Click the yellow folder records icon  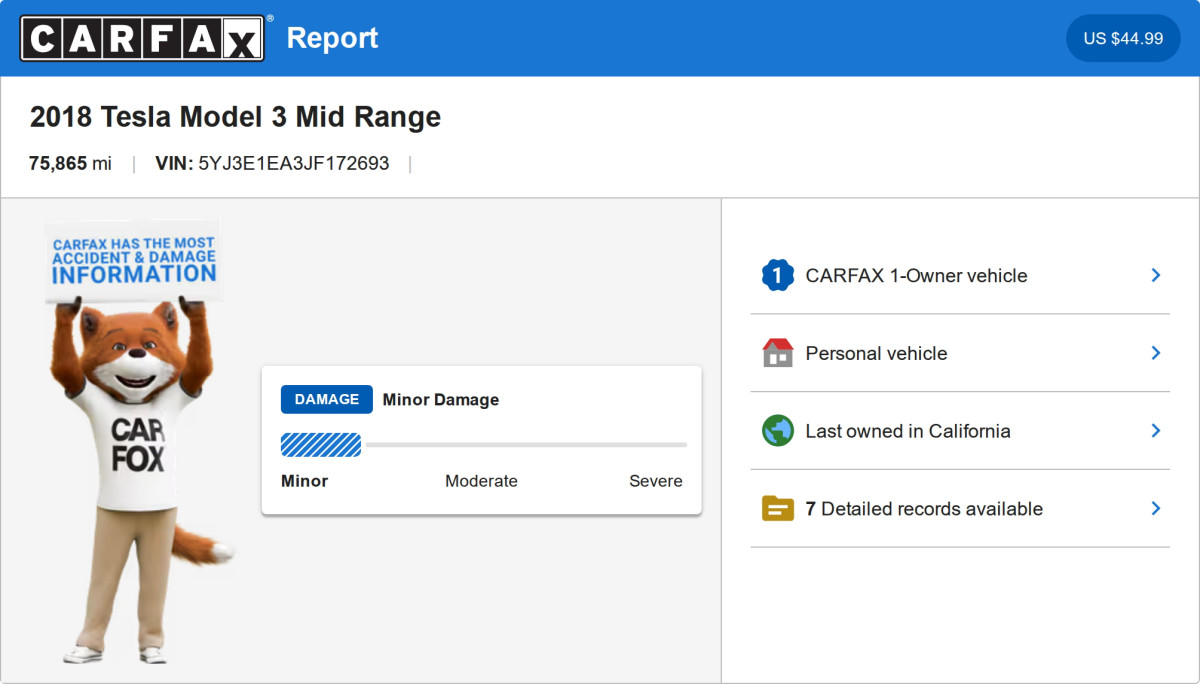[x=777, y=509]
